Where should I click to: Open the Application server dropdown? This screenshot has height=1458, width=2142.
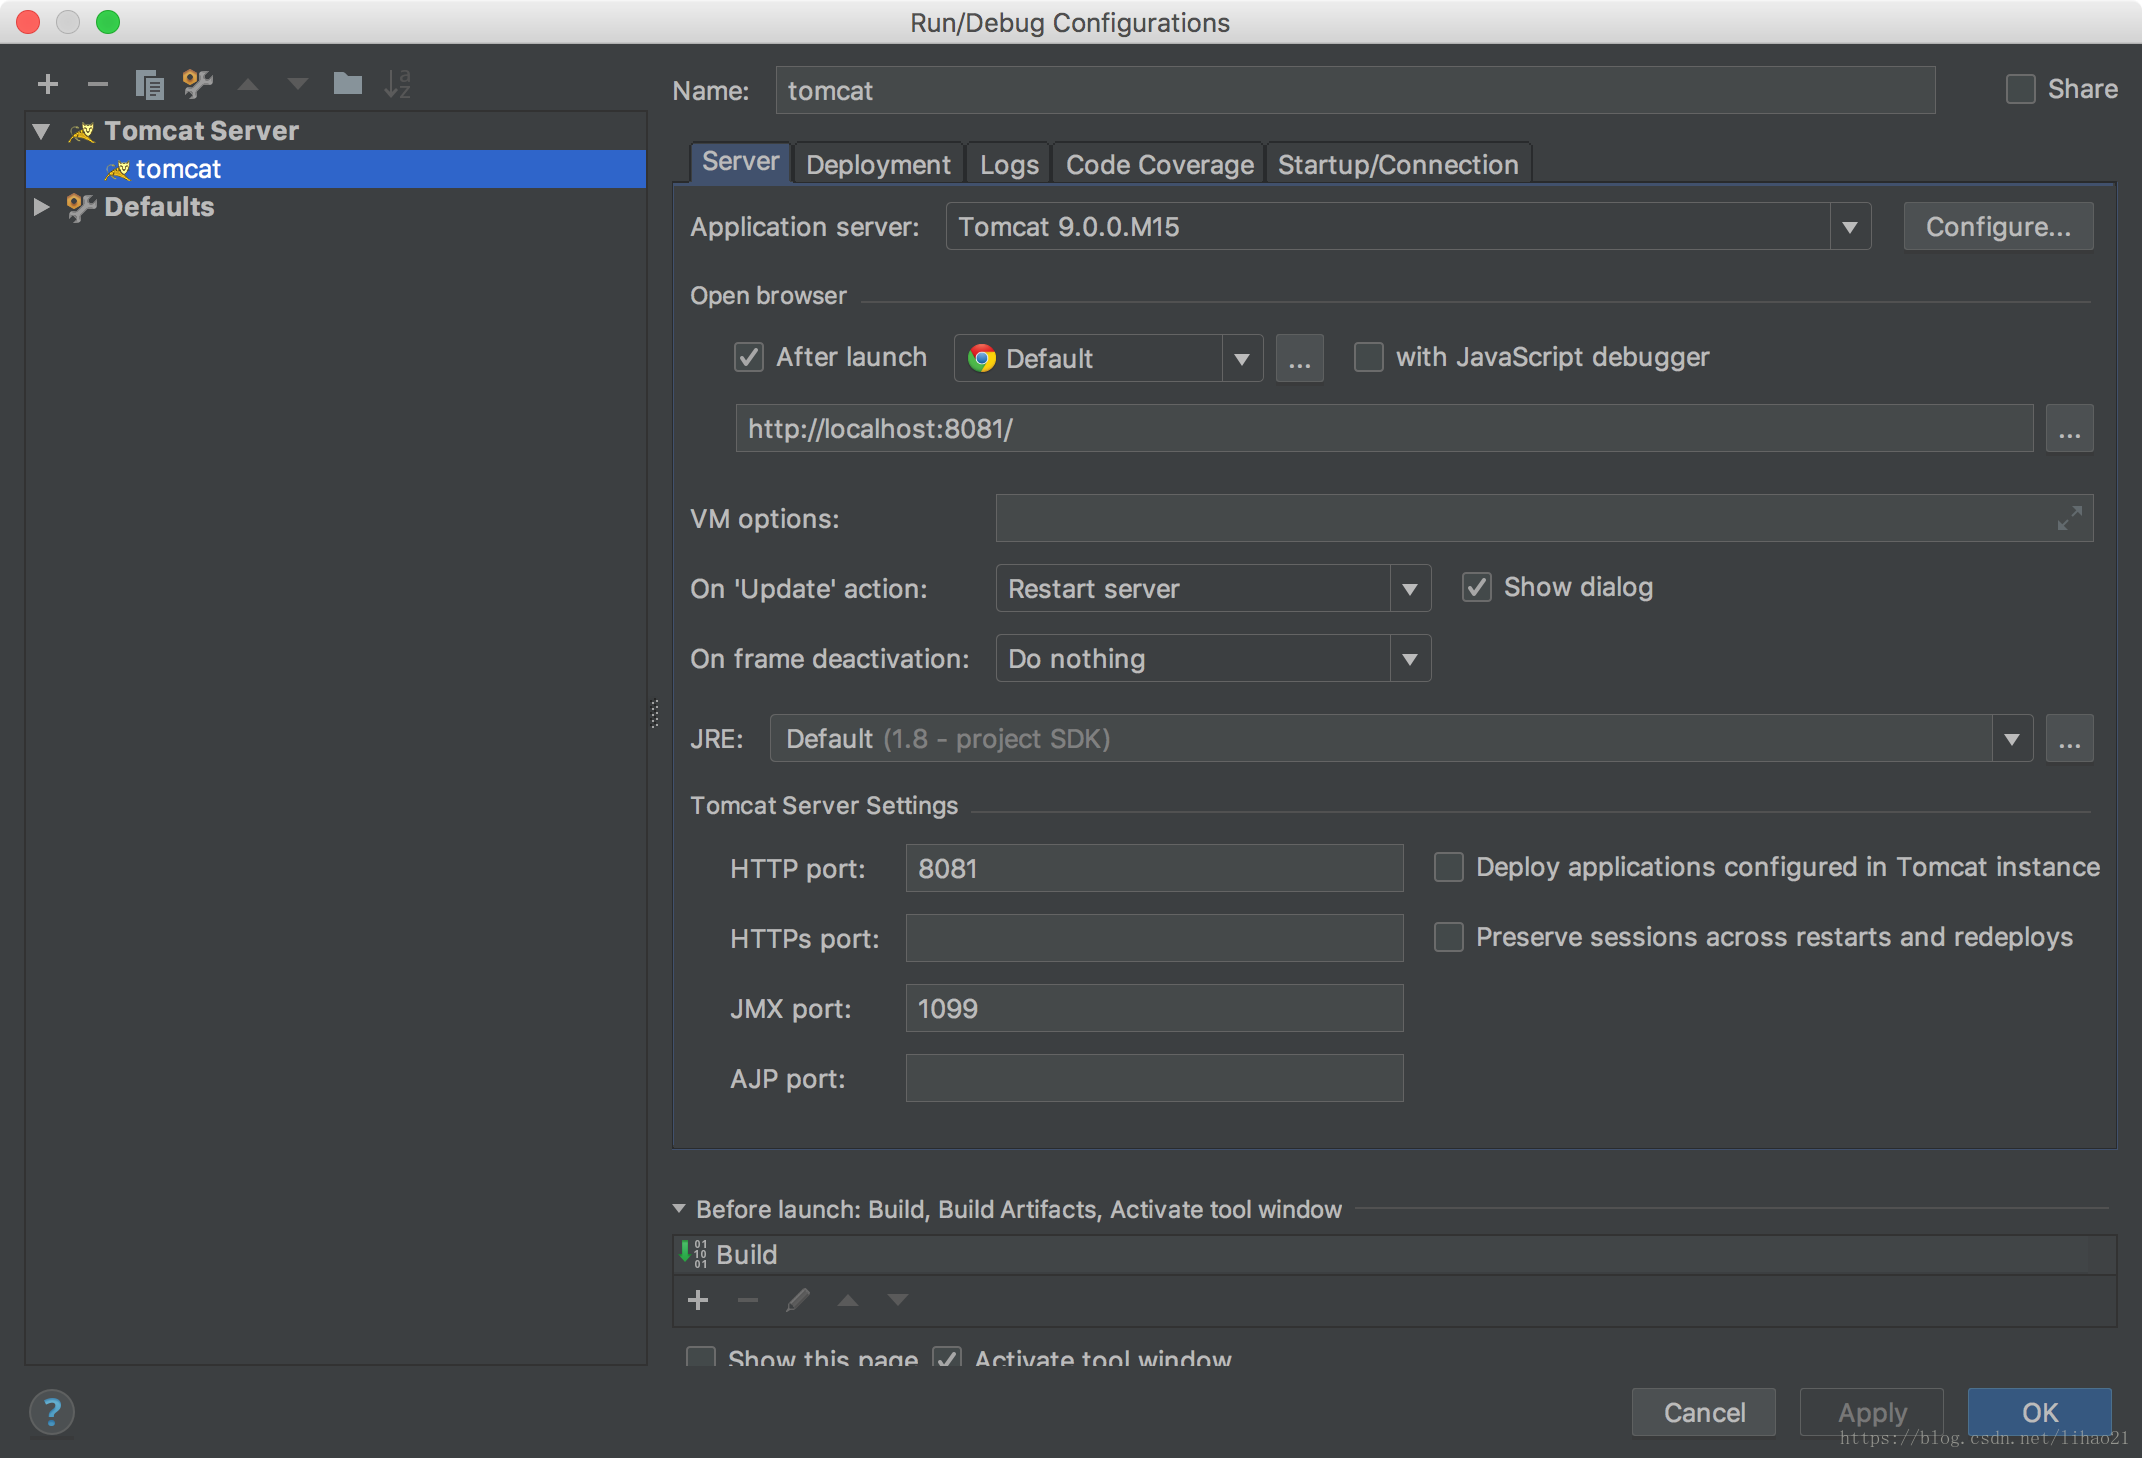click(1849, 227)
